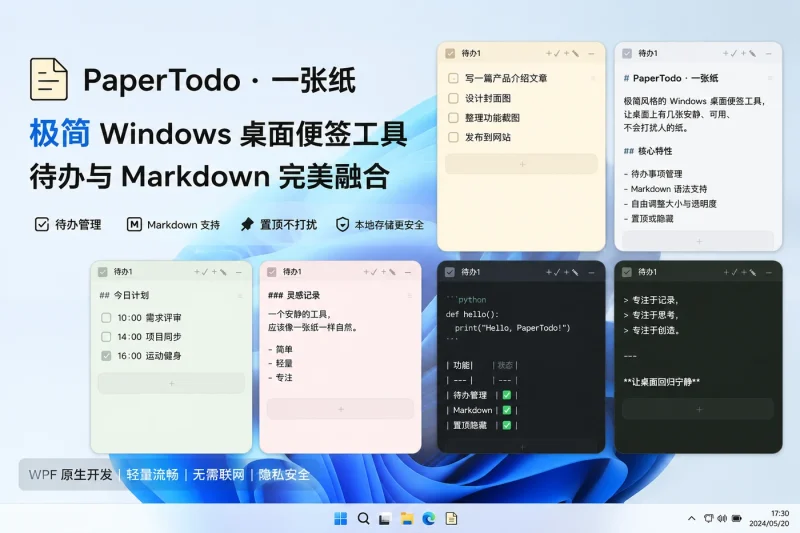Click the title check icon of the green note
Viewport: 800px width, 533px height.
[103, 272]
